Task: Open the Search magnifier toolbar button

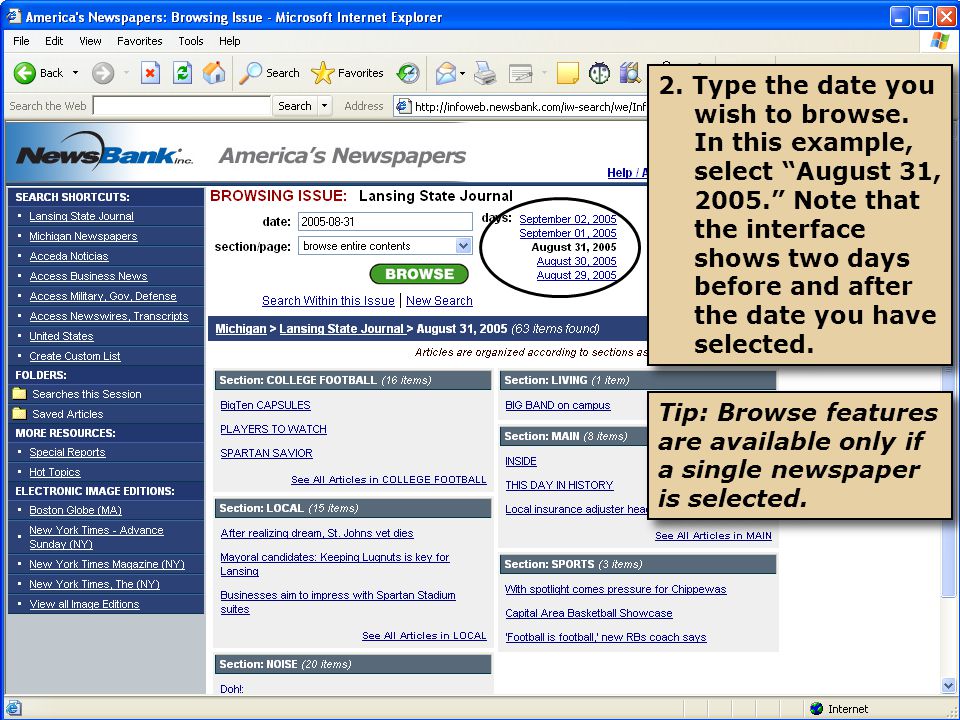Action: click(x=269, y=73)
